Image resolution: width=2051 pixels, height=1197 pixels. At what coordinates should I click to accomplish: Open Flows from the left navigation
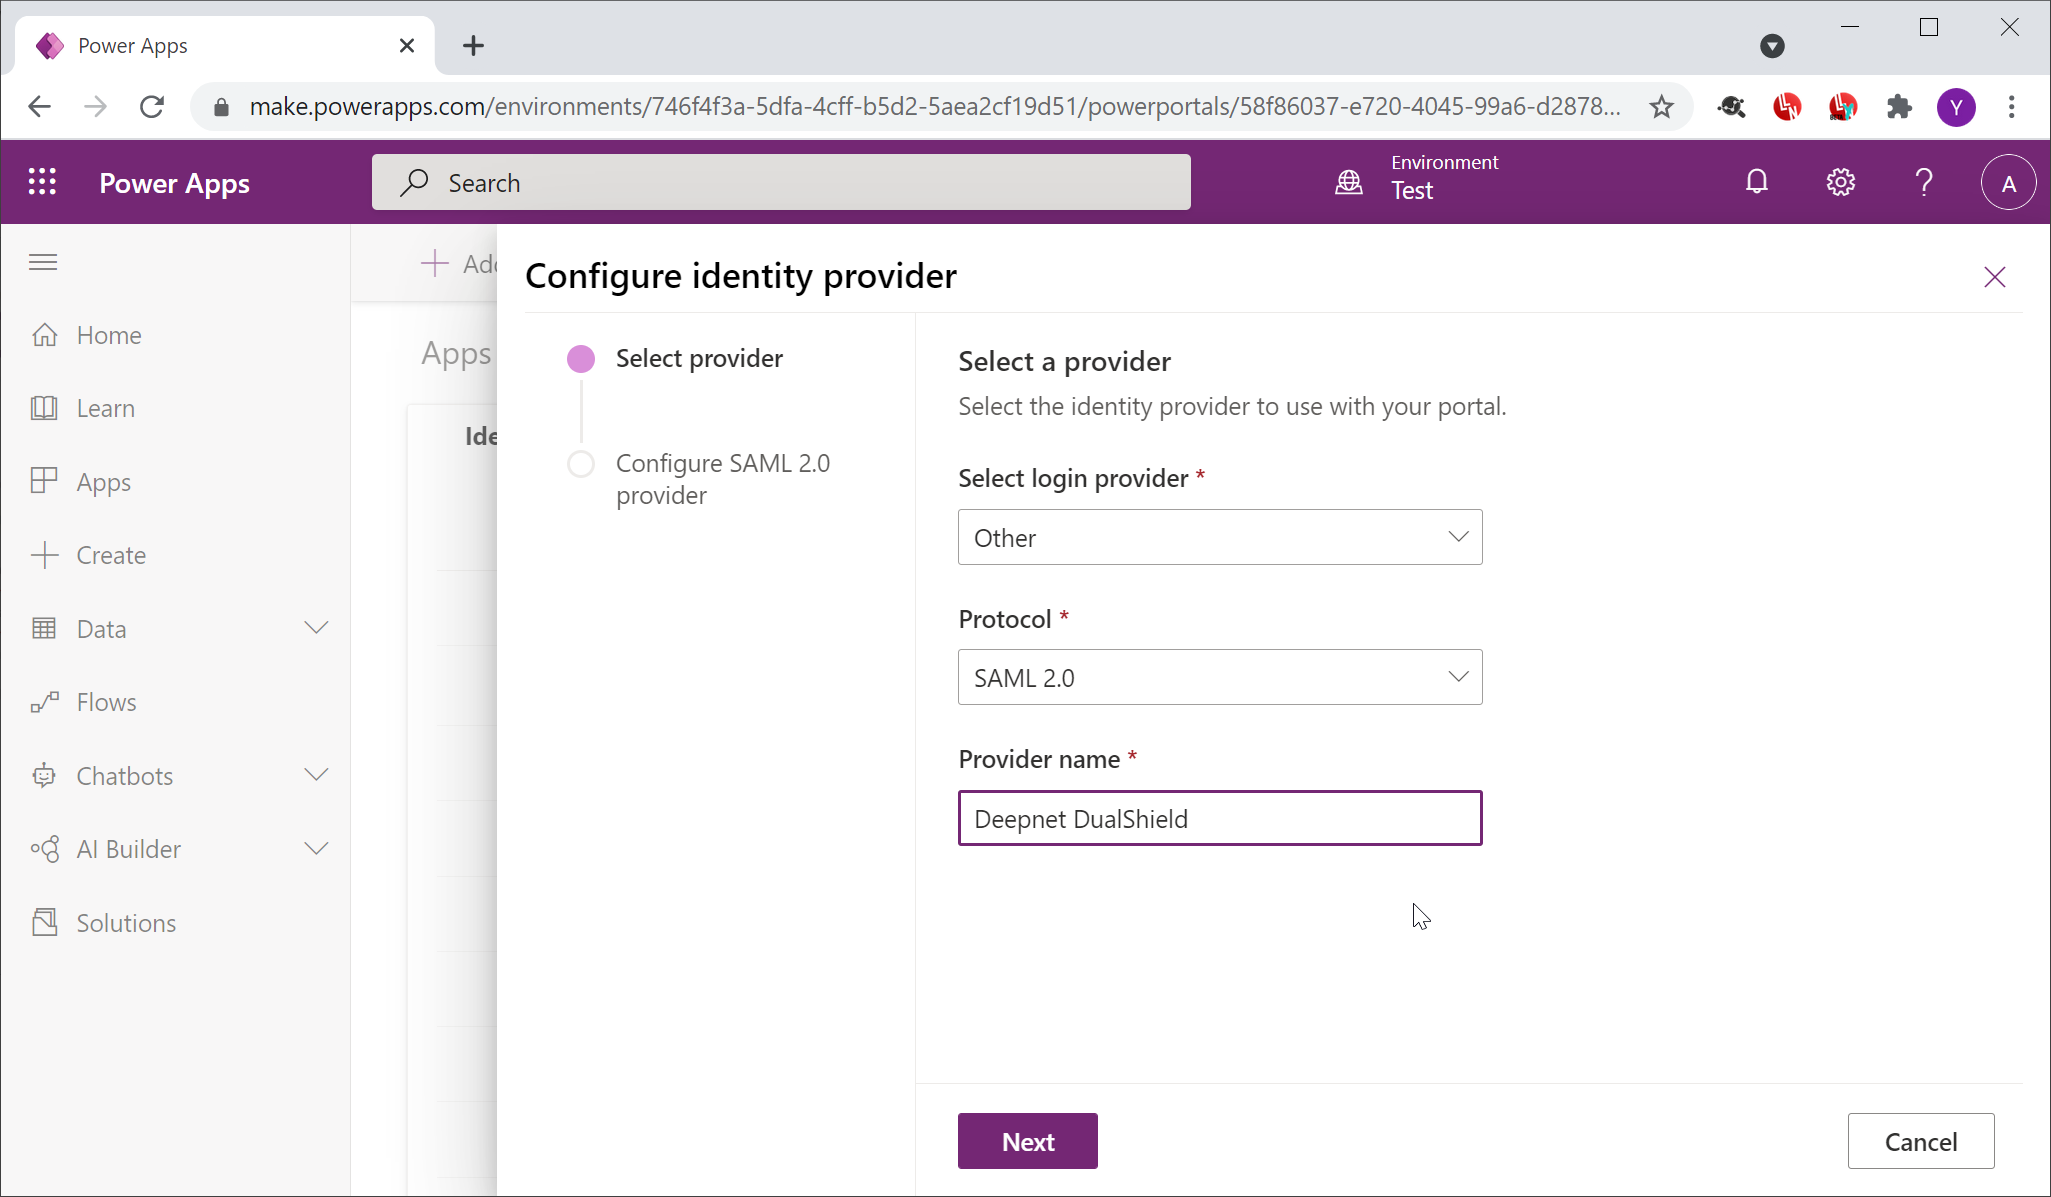point(106,702)
